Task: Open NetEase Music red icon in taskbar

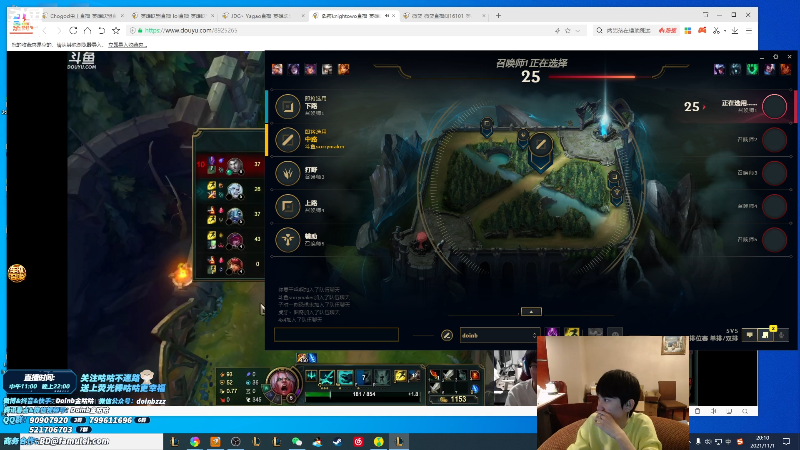Action: [358, 442]
